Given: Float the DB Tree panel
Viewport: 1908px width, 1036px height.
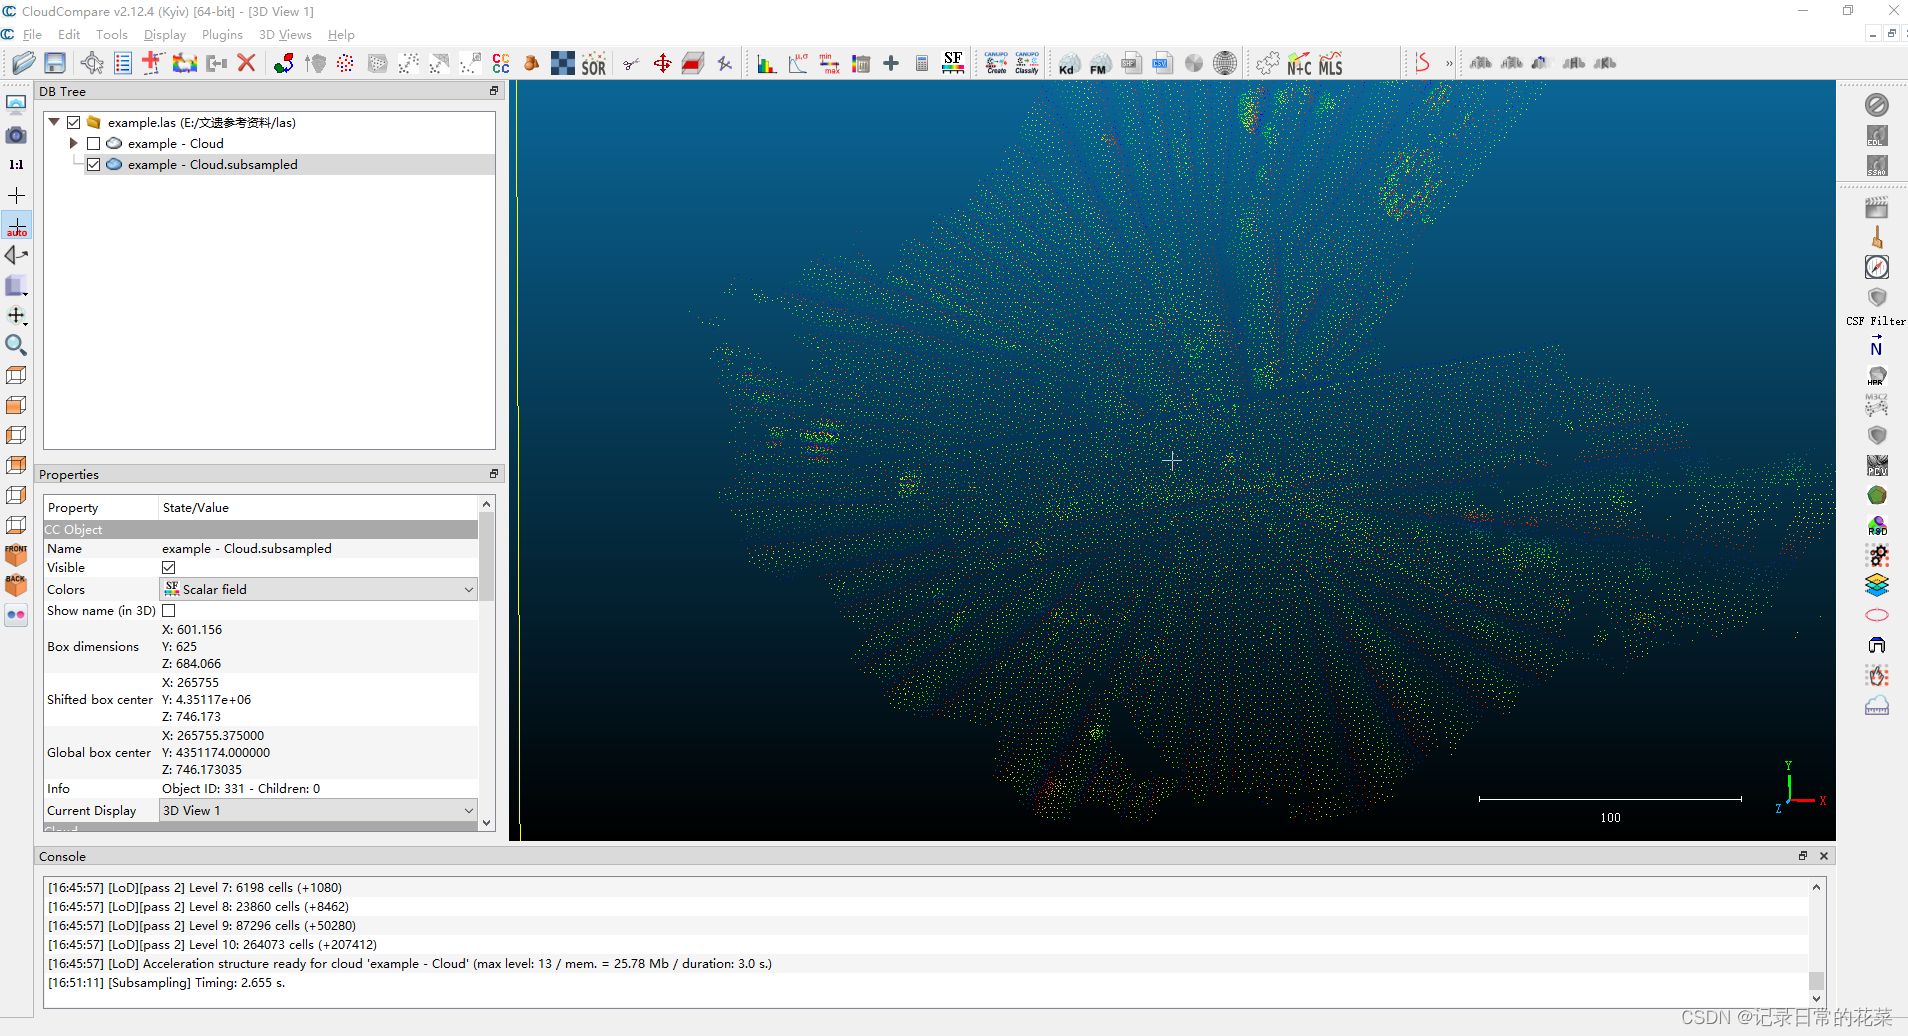Looking at the screenshot, I should (x=493, y=91).
